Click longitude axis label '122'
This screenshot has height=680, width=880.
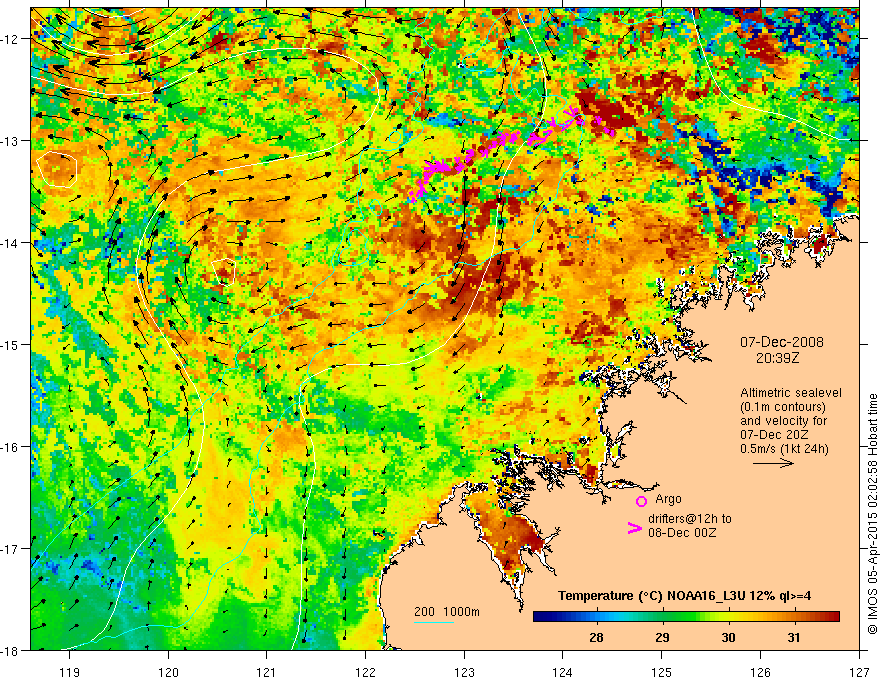point(365,672)
